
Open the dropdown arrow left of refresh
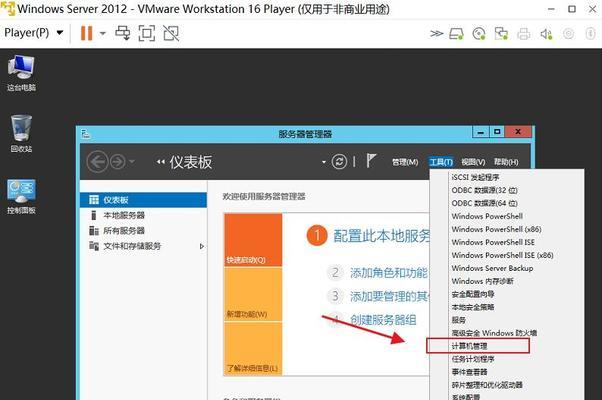[x=324, y=162]
